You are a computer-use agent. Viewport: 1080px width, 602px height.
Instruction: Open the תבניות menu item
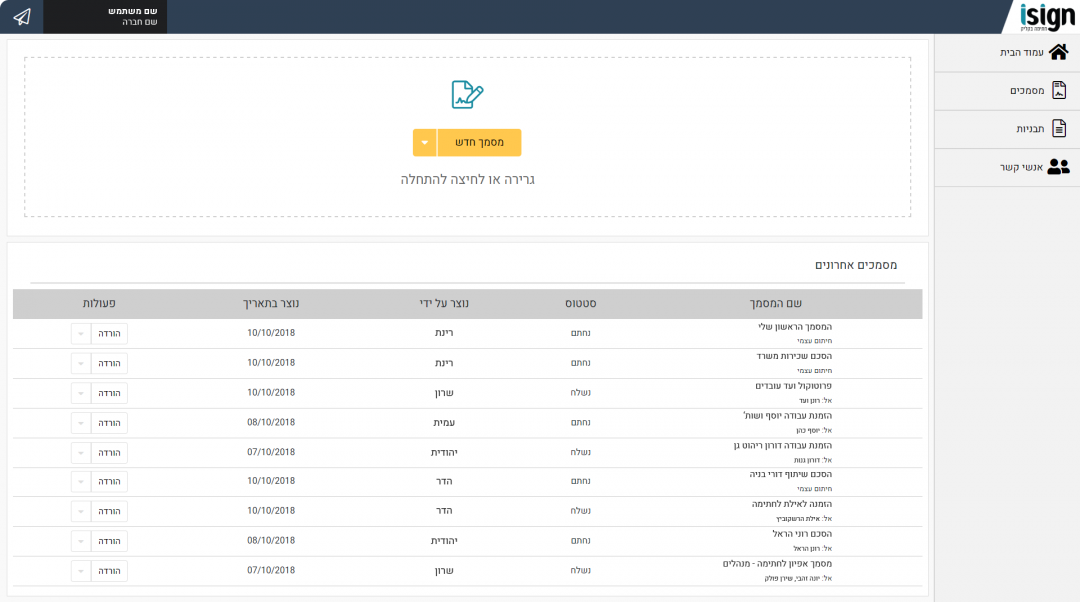(x=1030, y=129)
